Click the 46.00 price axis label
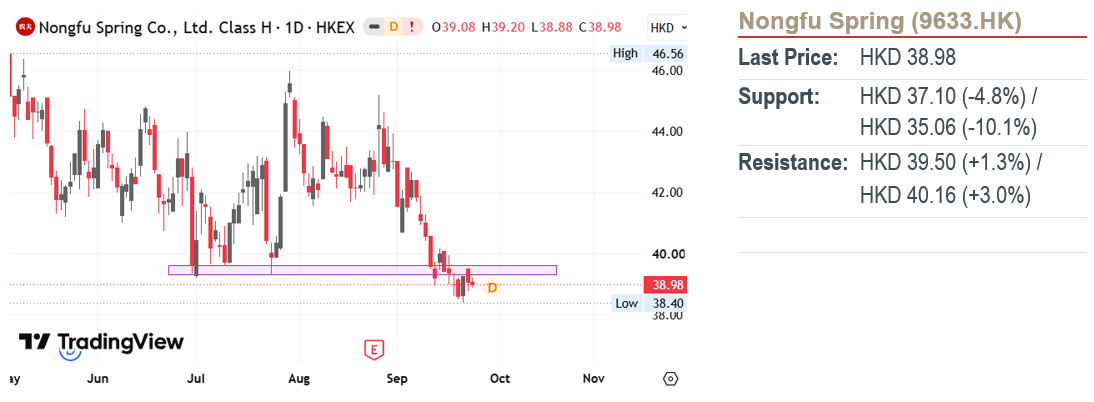This screenshot has height=402, width=1094. (x=668, y=70)
